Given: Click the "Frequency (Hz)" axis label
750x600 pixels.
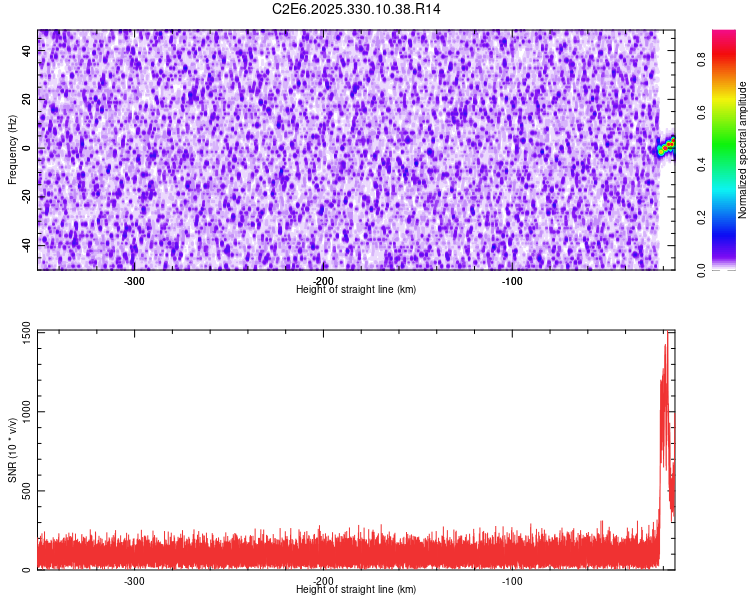Looking at the screenshot, I should [x=12, y=148].
